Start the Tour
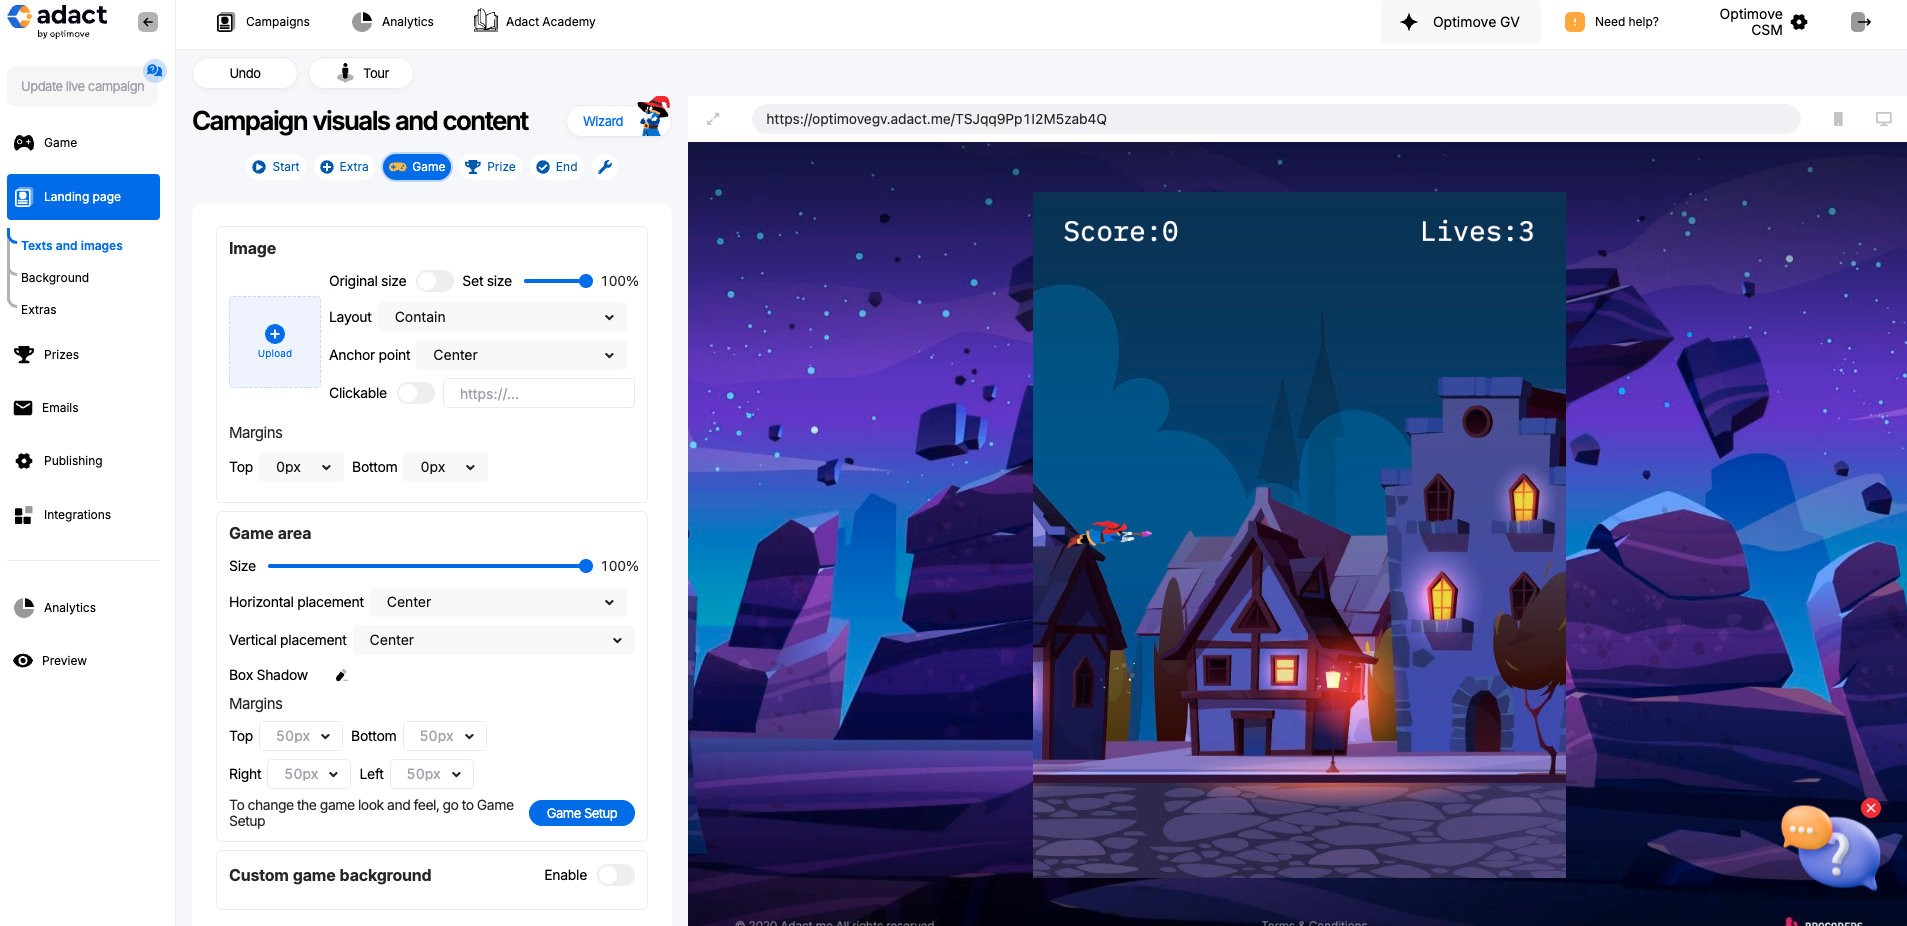 [x=361, y=73]
